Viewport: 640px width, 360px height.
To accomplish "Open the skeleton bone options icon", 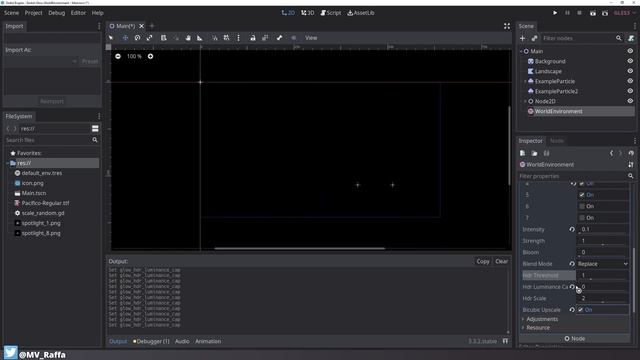I will (x=279, y=38).
